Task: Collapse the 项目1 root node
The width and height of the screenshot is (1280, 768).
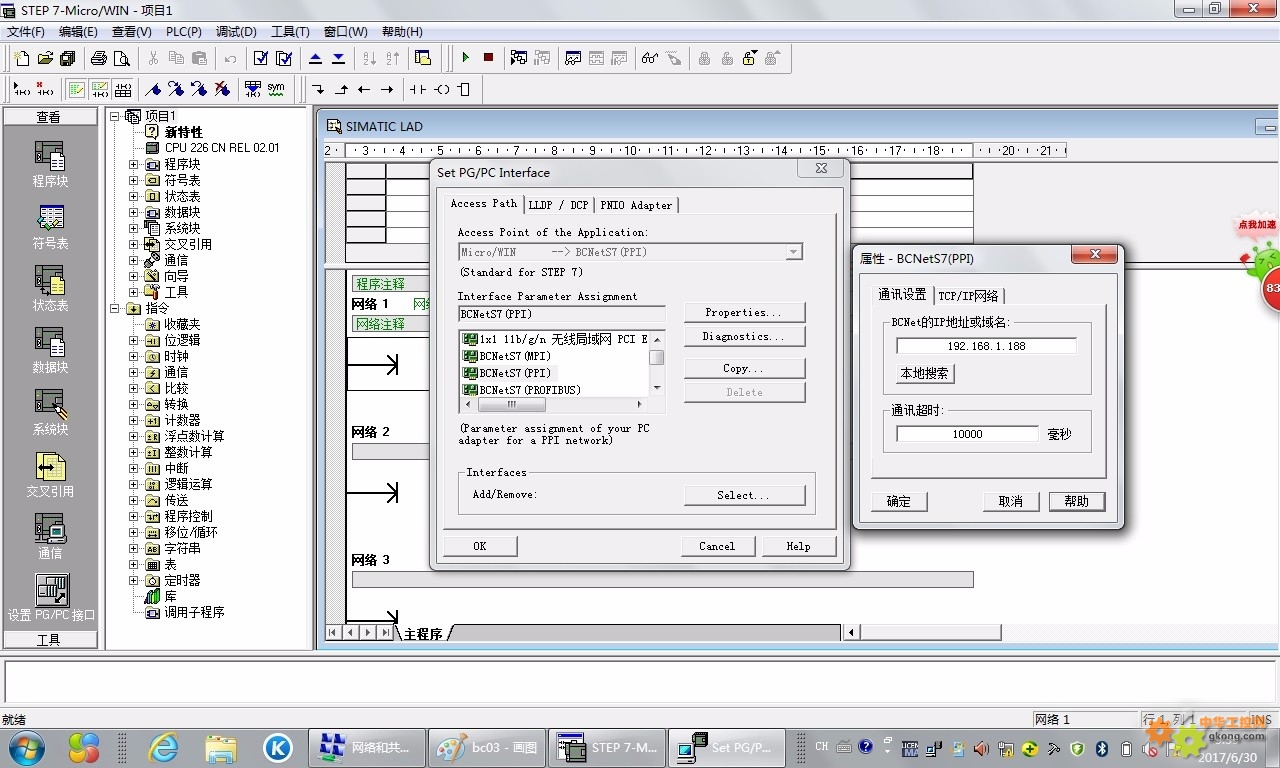Action: tap(115, 116)
